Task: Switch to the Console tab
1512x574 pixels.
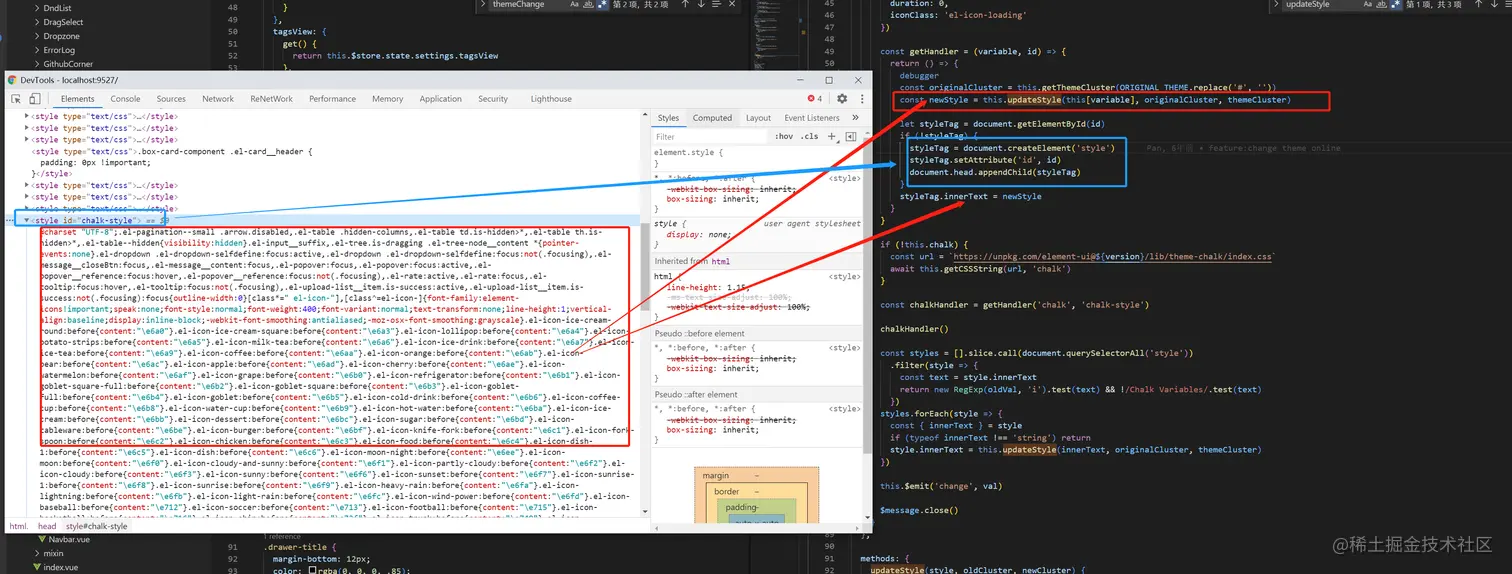Action: [x=125, y=99]
